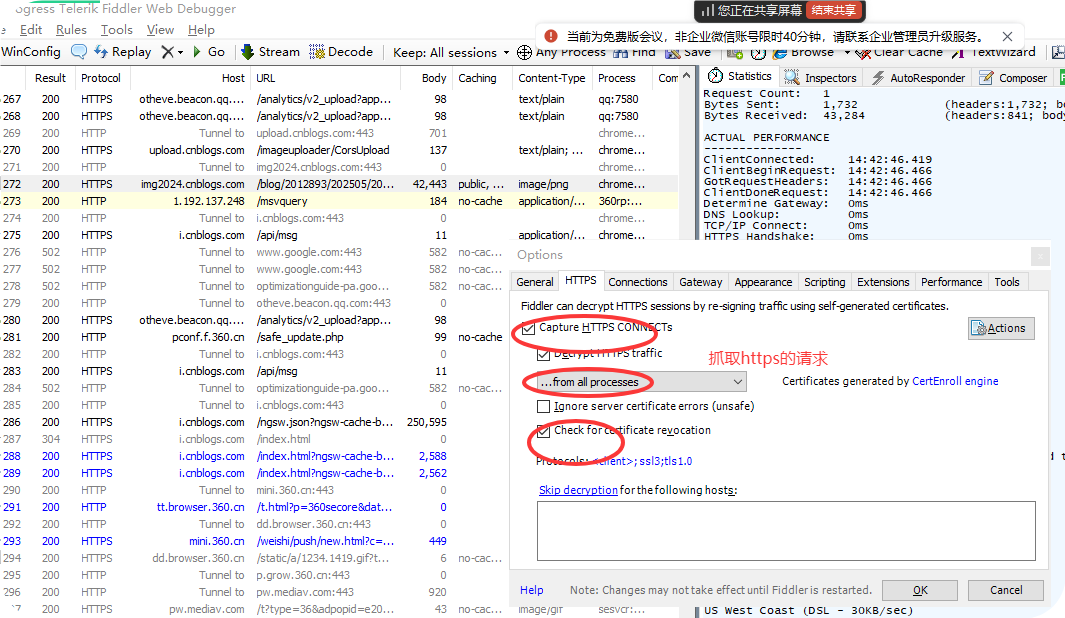Open the TextWizard tool
The width and height of the screenshot is (1065, 618).
(x=993, y=52)
